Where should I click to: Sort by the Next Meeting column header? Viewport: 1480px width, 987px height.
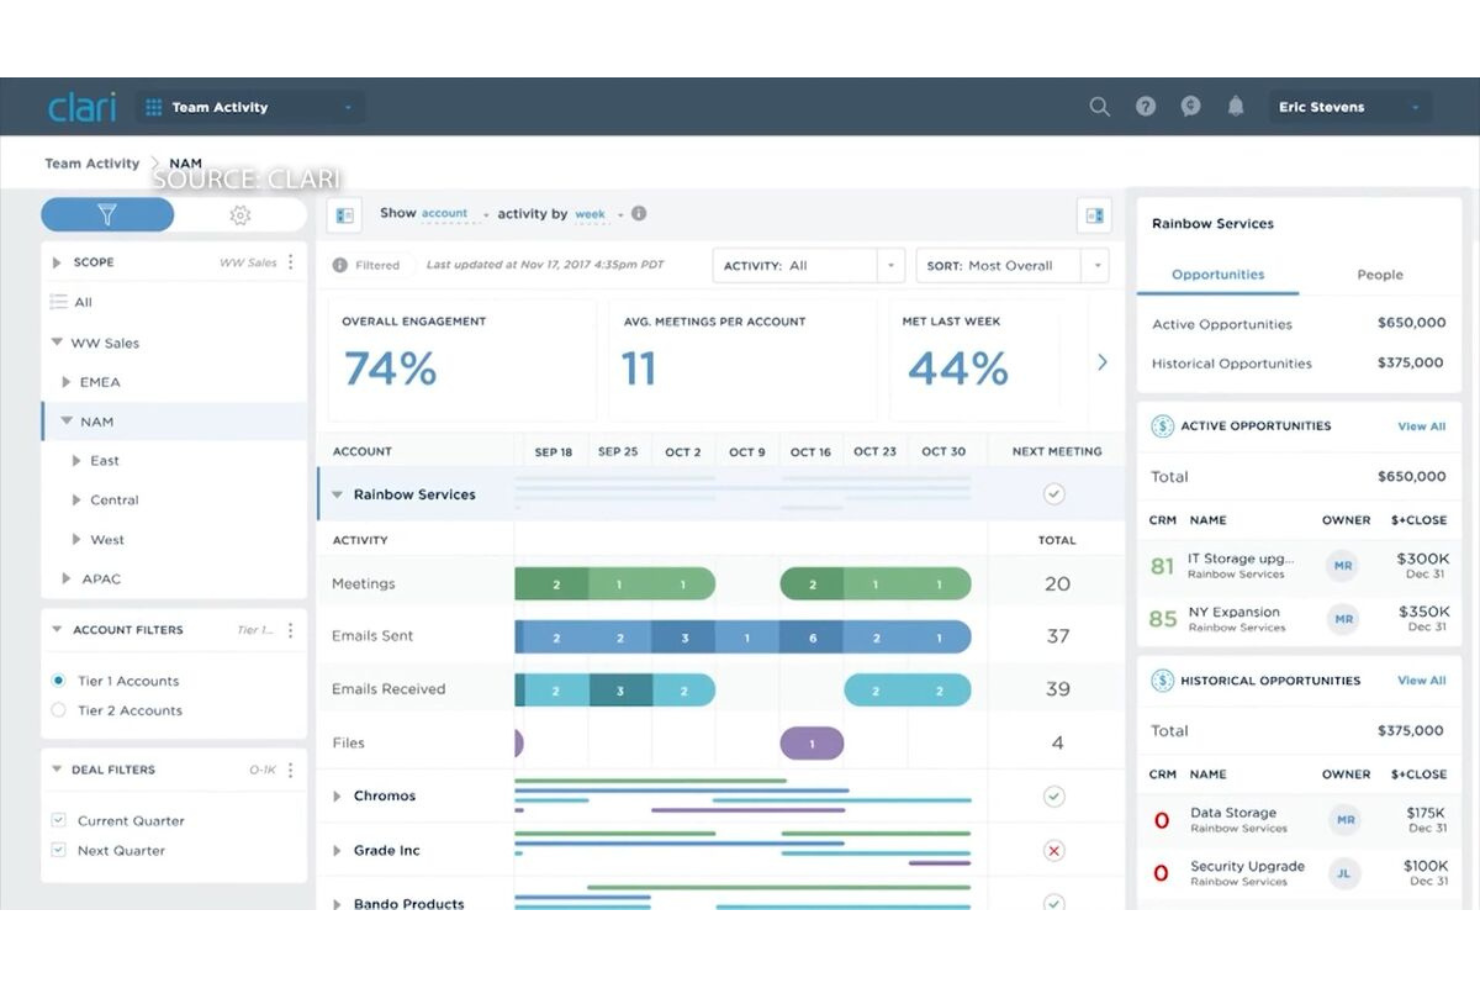[1057, 452]
